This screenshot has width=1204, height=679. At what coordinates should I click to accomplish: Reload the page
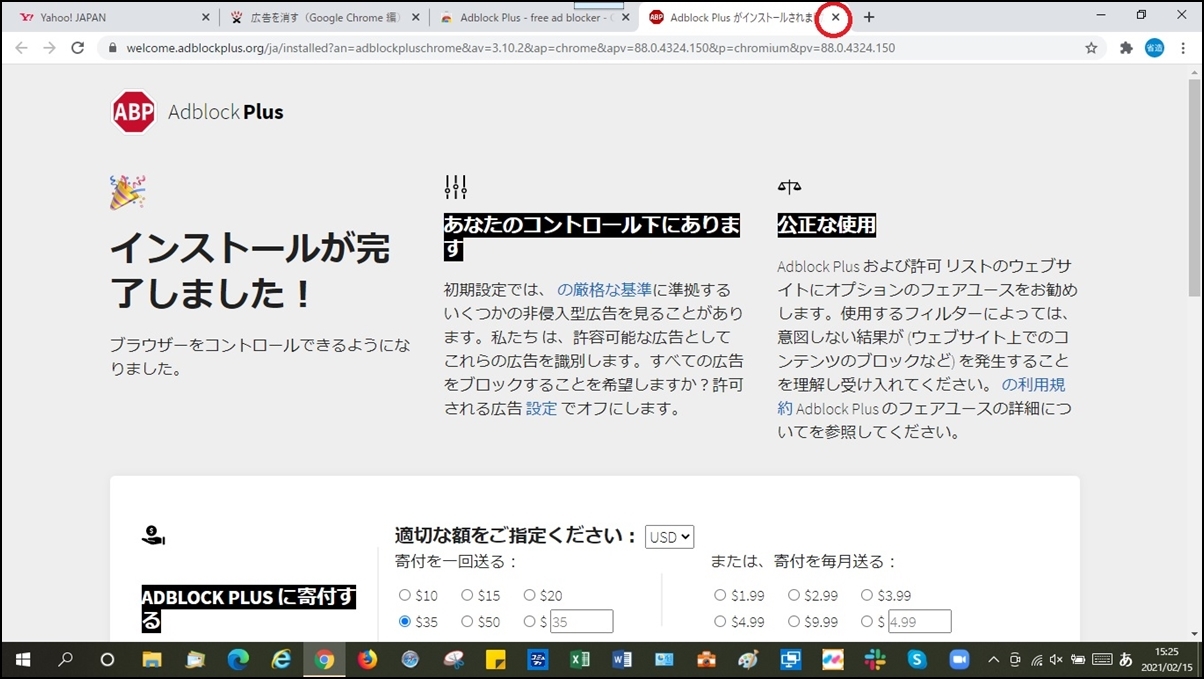[77, 48]
